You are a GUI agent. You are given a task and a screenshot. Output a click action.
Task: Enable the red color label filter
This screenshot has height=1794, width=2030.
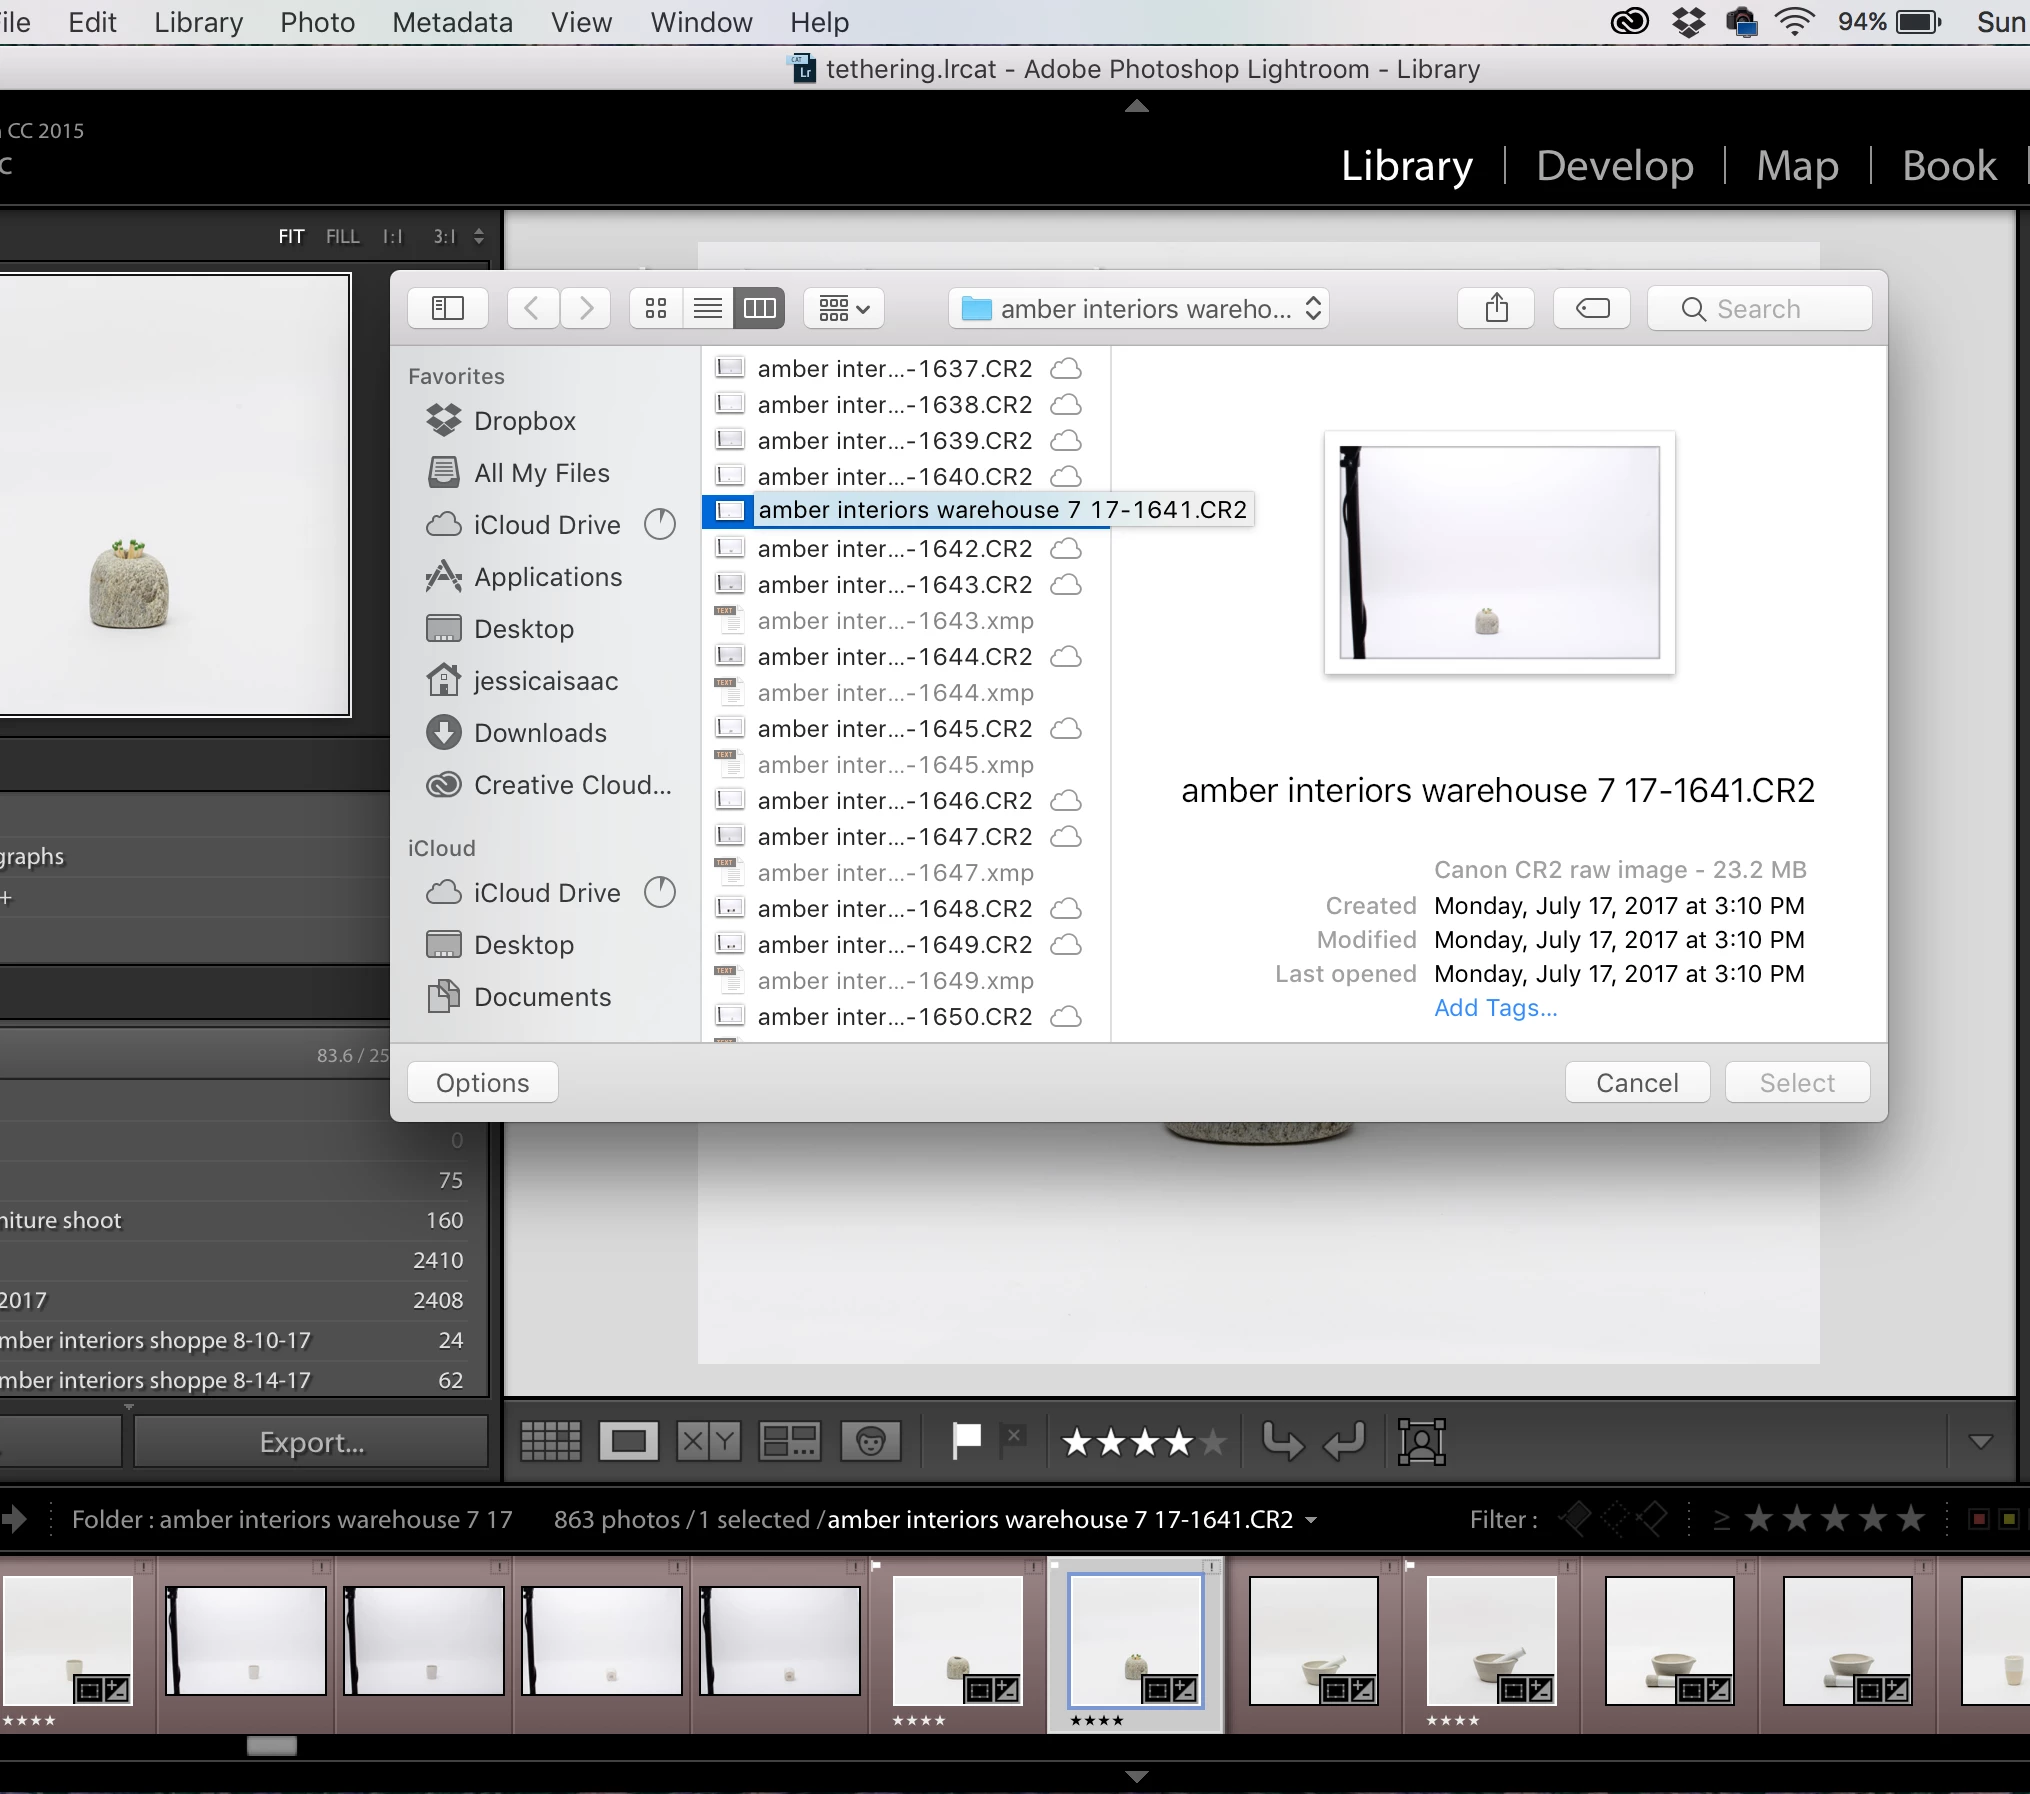pyautogui.click(x=1977, y=1519)
